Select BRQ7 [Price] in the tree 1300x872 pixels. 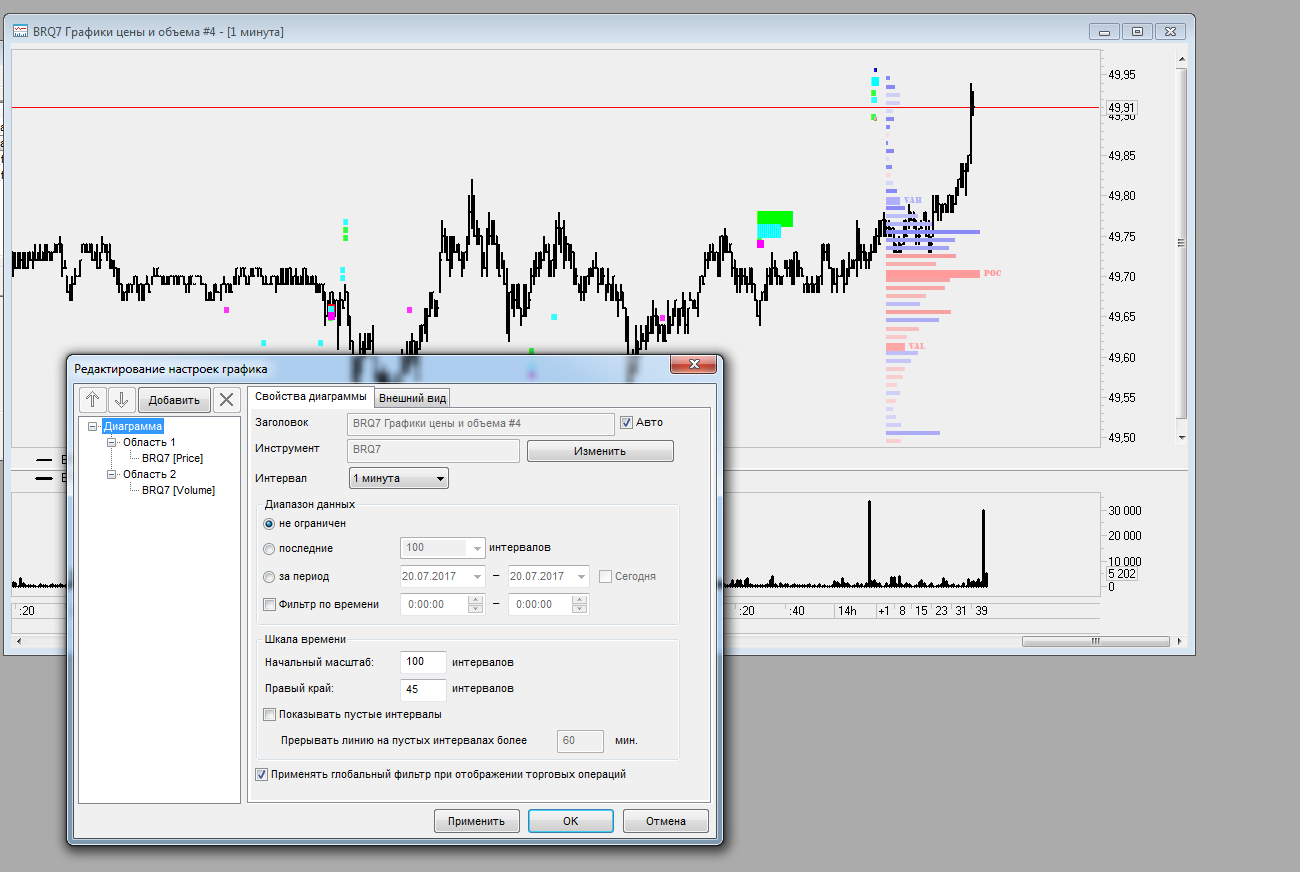pyautogui.click(x=172, y=458)
